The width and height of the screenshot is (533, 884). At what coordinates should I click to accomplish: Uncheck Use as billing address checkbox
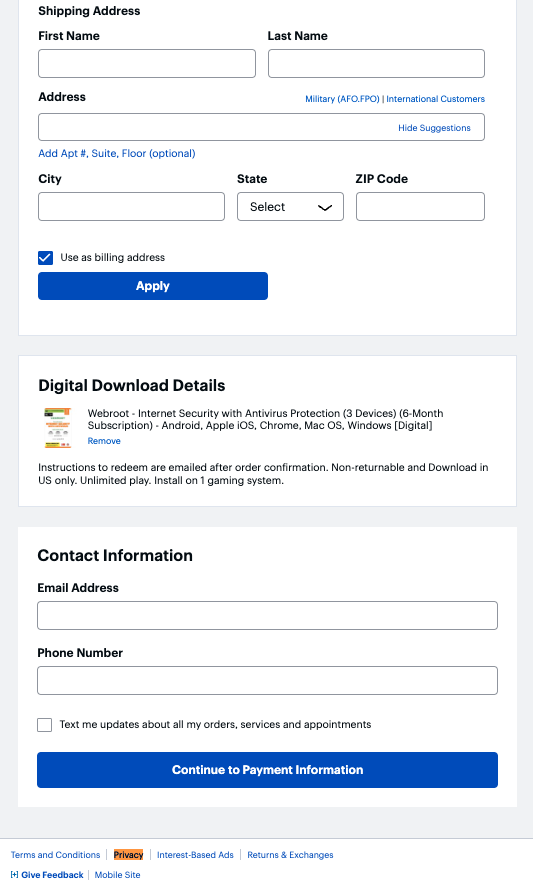[46, 258]
